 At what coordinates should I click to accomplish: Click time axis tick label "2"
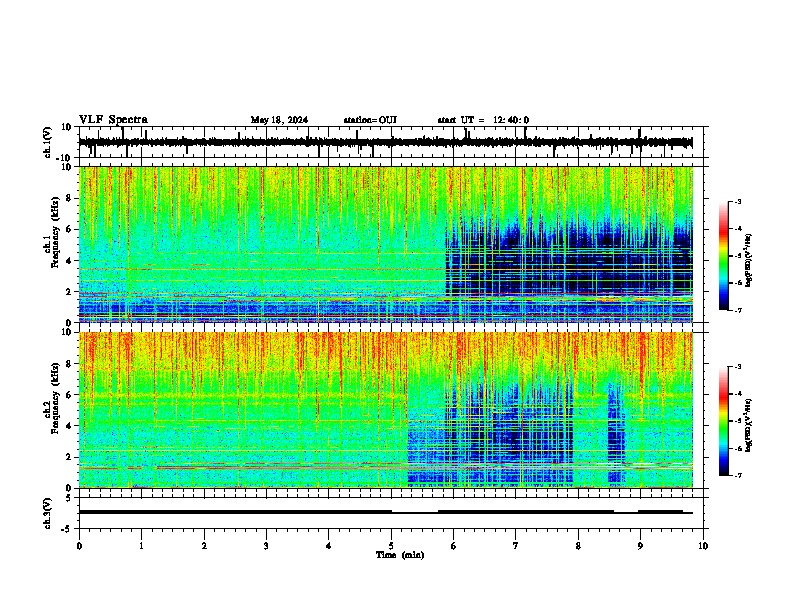pos(204,546)
